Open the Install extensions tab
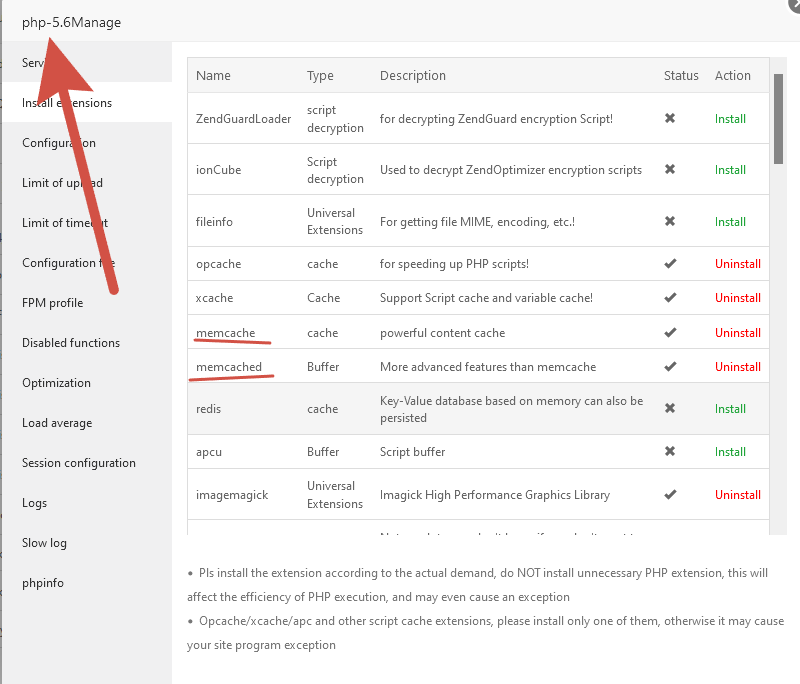 tap(67, 103)
